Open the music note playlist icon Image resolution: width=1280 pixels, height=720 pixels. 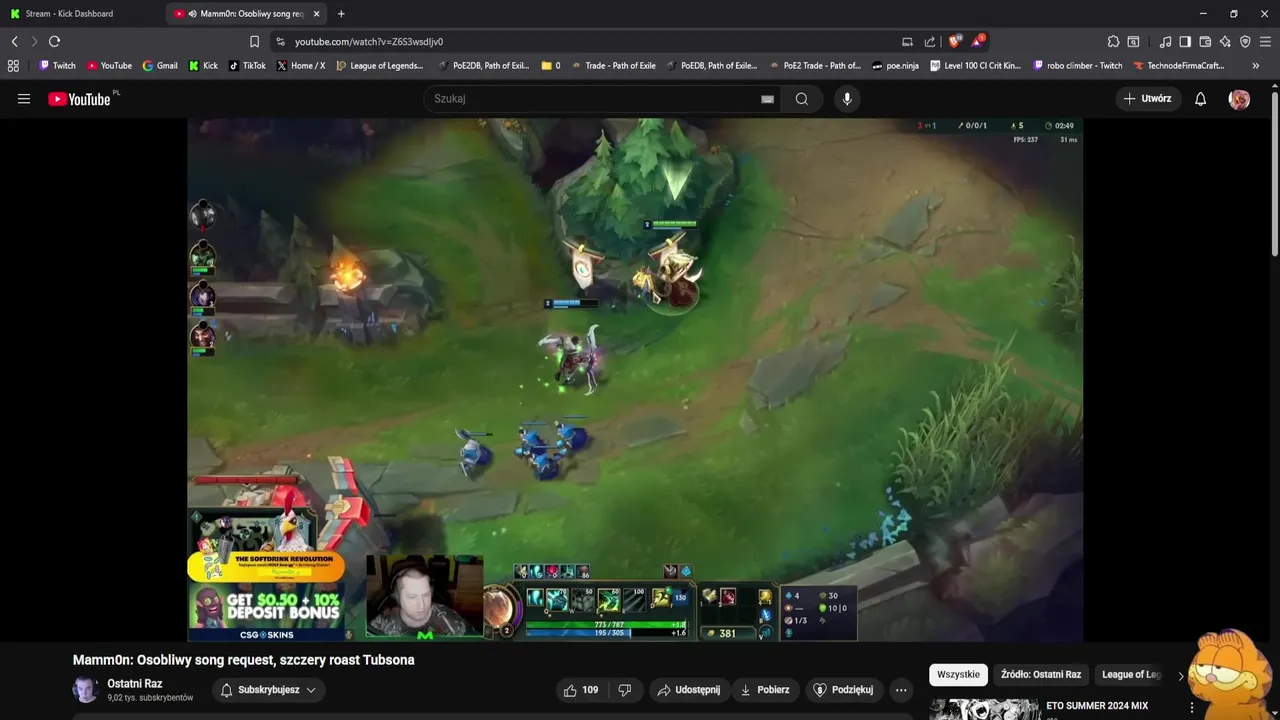pos(1165,41)
